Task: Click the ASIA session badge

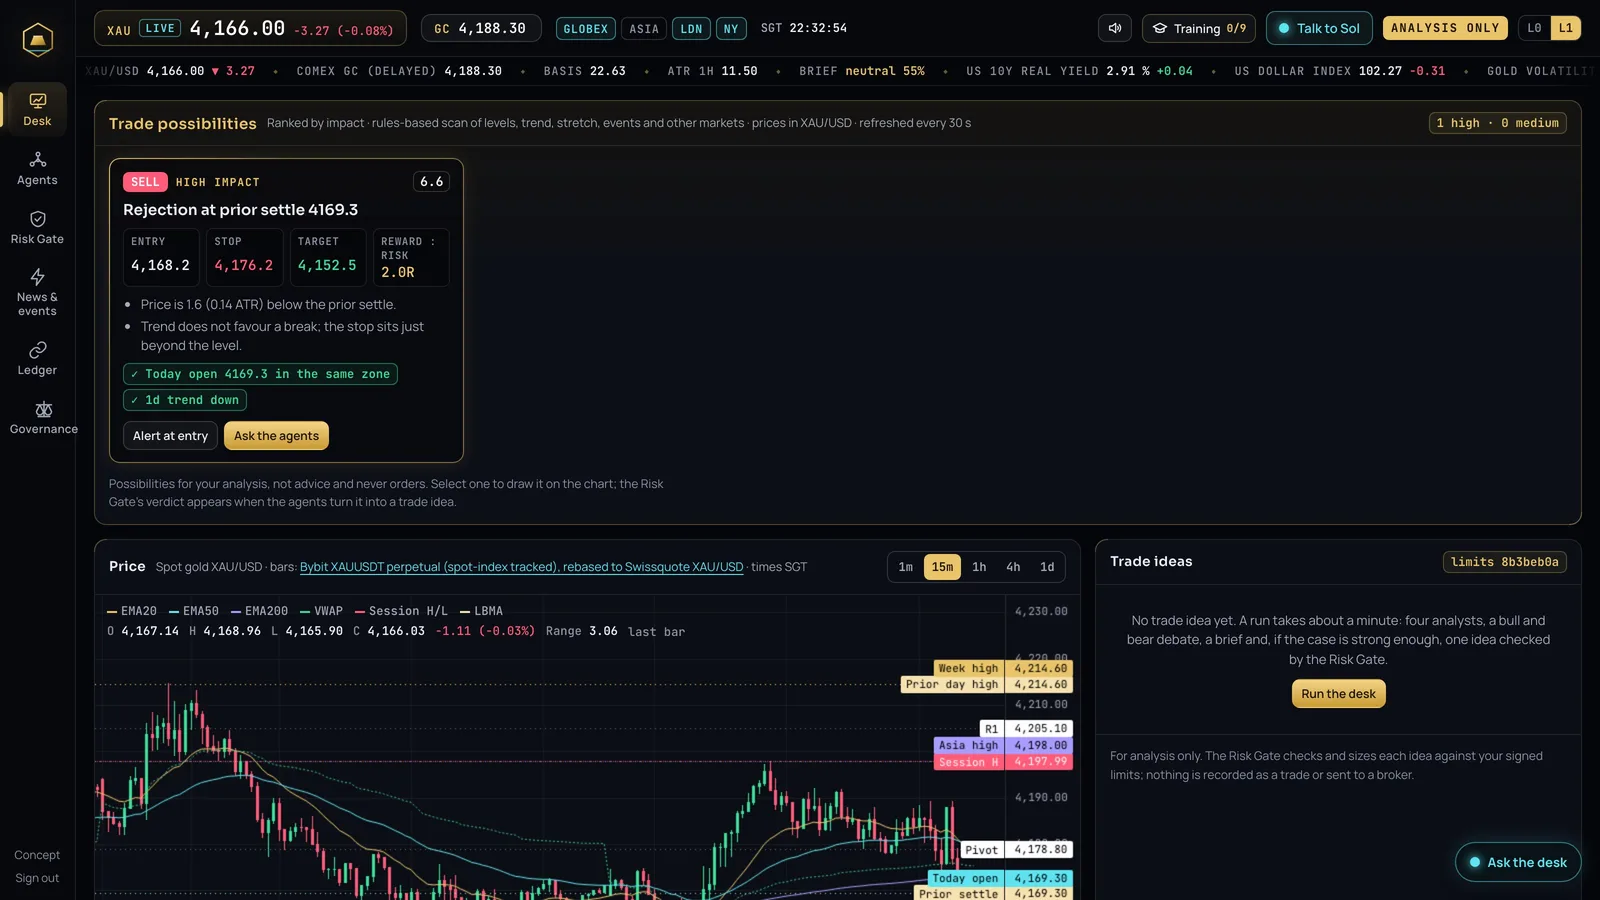Action: pos(644,29)
